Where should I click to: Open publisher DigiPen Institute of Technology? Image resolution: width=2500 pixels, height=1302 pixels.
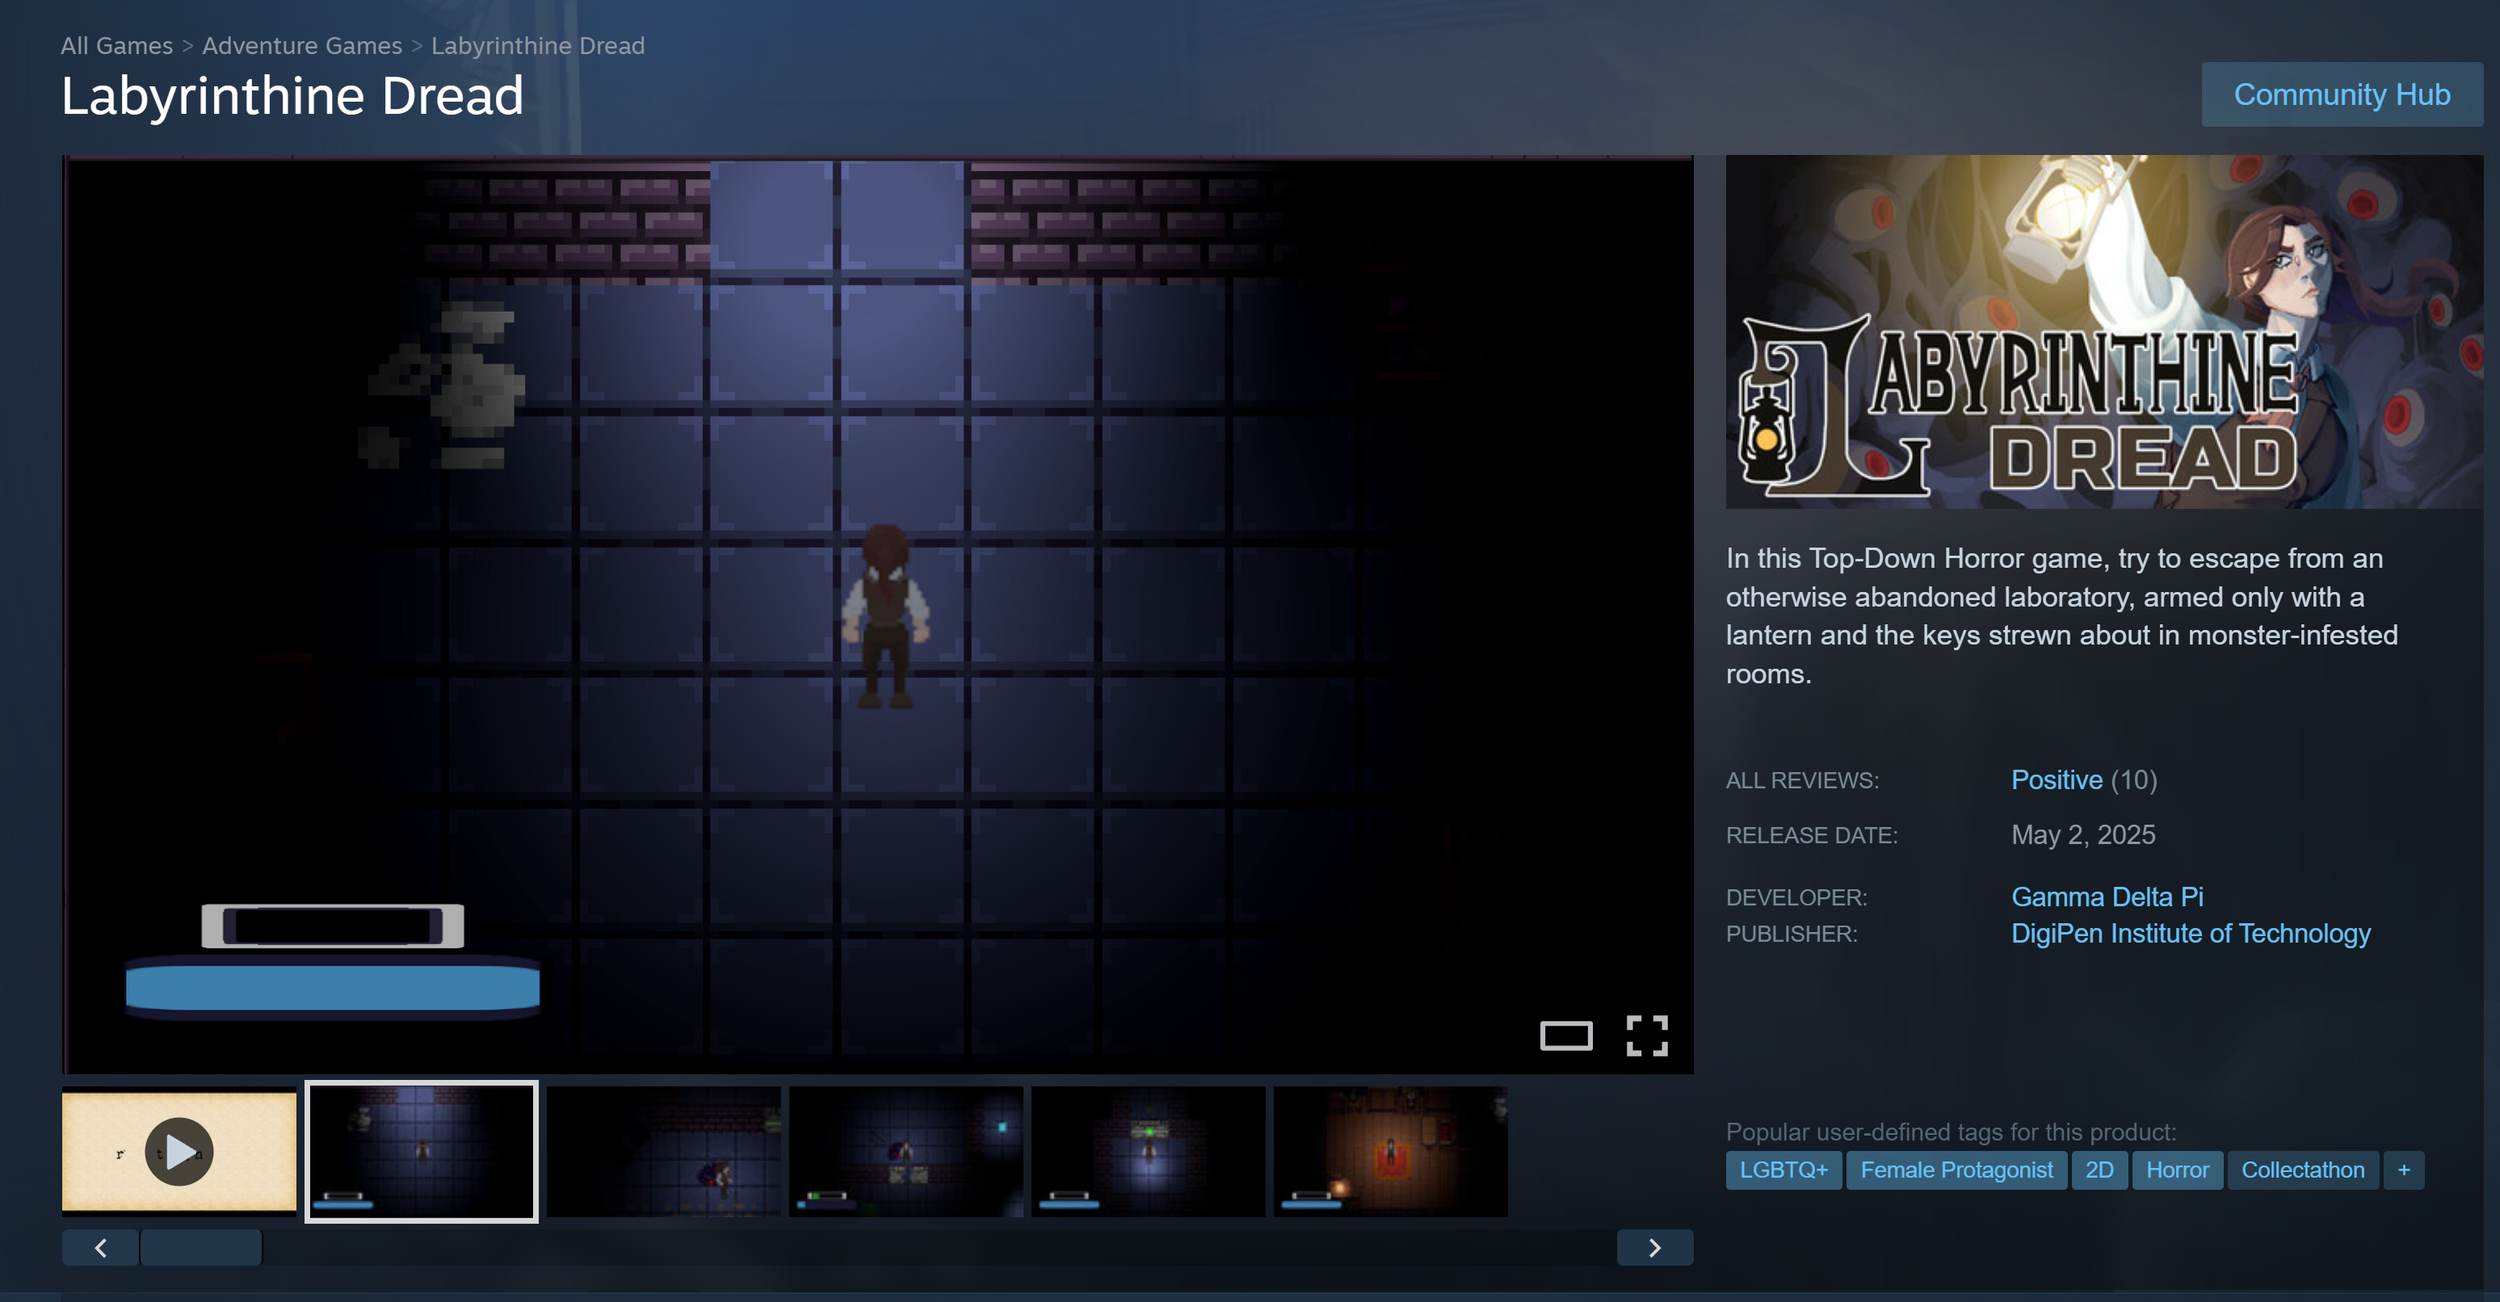[2190, 934]
